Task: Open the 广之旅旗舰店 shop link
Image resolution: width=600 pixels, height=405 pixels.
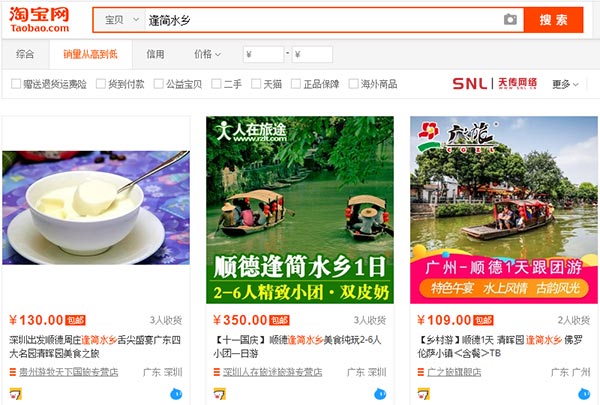Action: coord(454,372)
